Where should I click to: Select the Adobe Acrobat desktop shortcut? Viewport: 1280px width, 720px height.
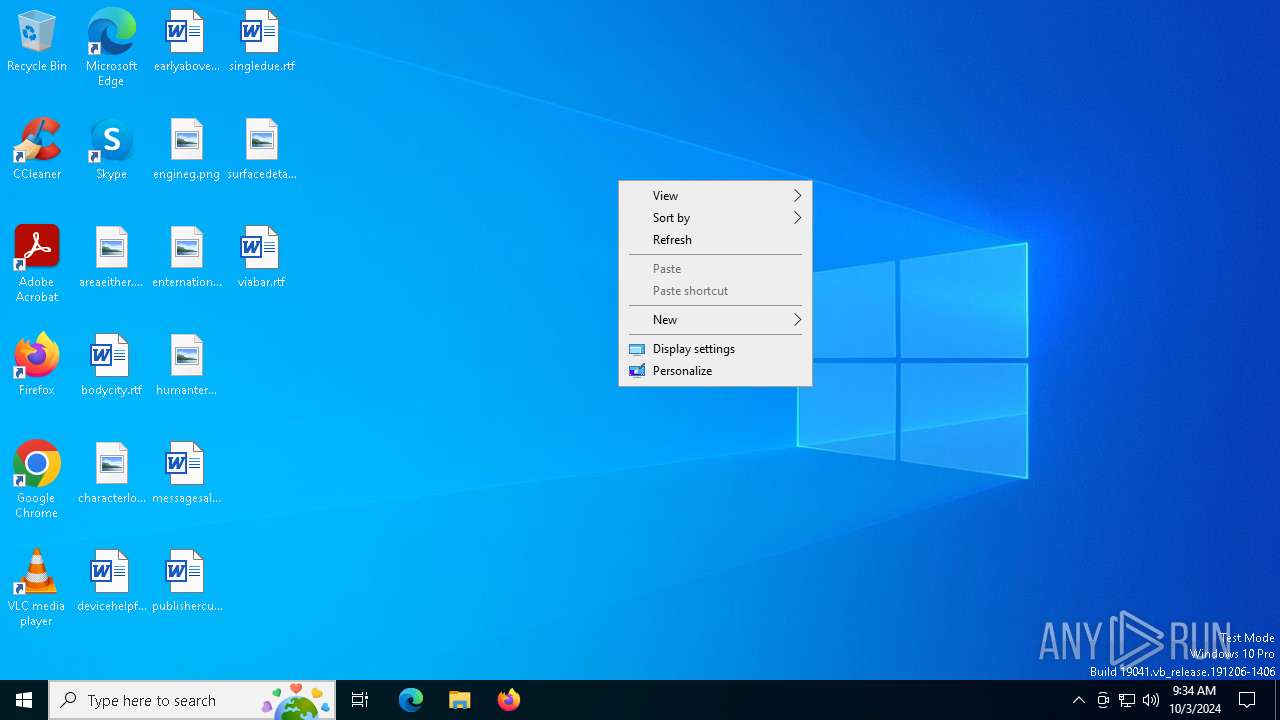pos(37,264)
